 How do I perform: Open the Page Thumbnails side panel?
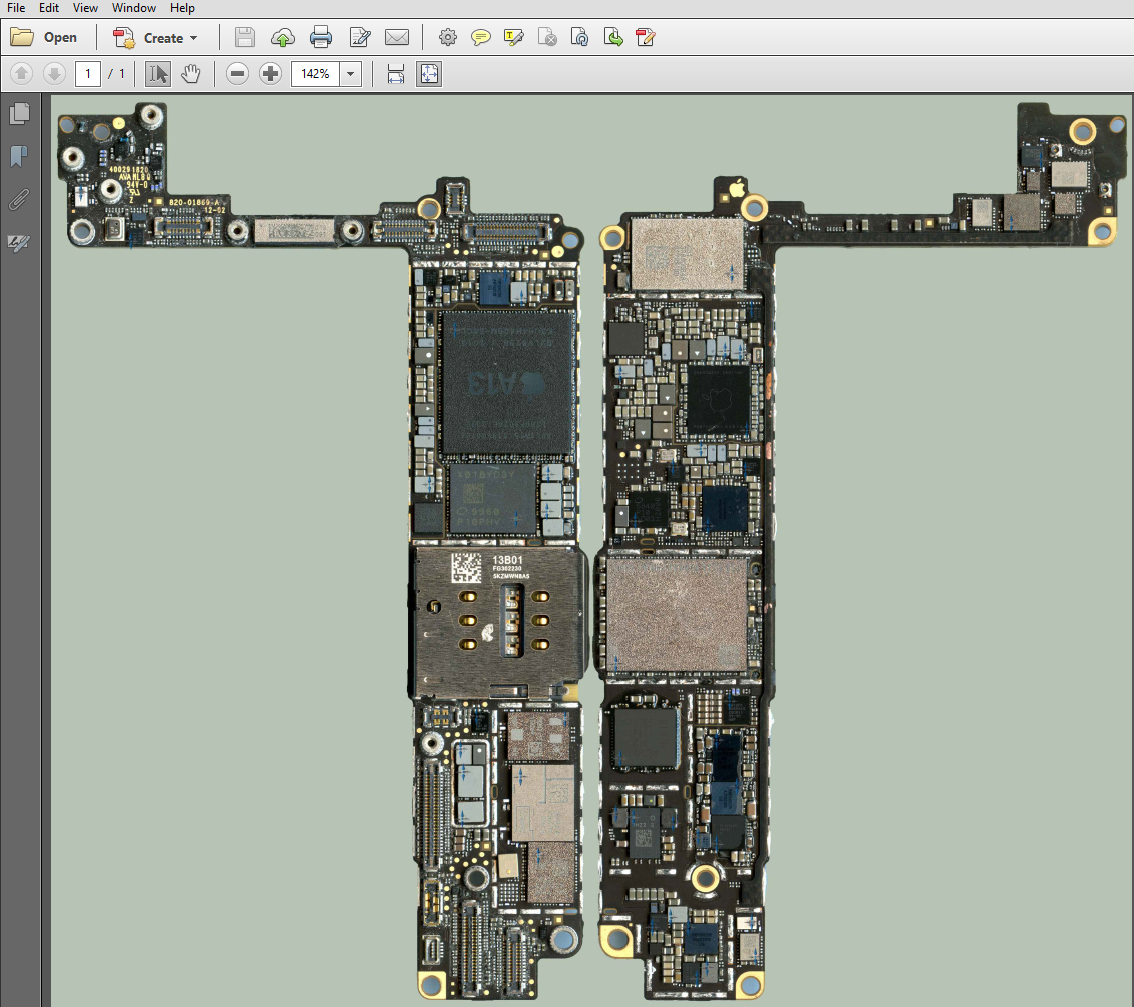(x=19, y=113)
